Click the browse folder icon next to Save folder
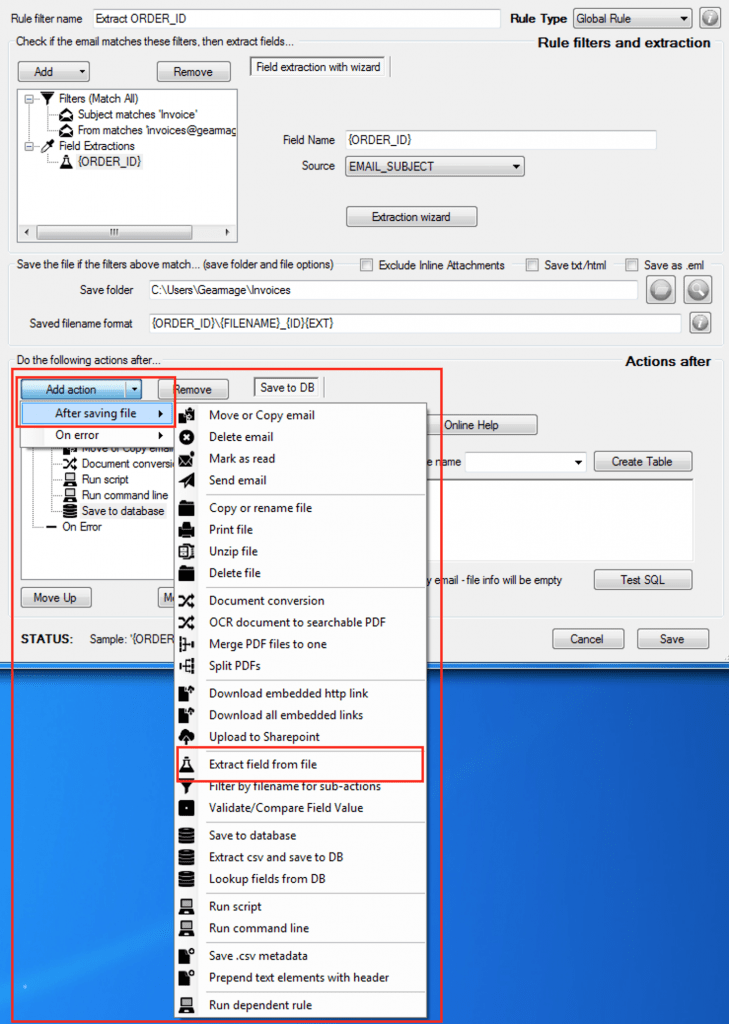Image resolution: width=729 pixels, height=1024 pixels. pos(660,290)
